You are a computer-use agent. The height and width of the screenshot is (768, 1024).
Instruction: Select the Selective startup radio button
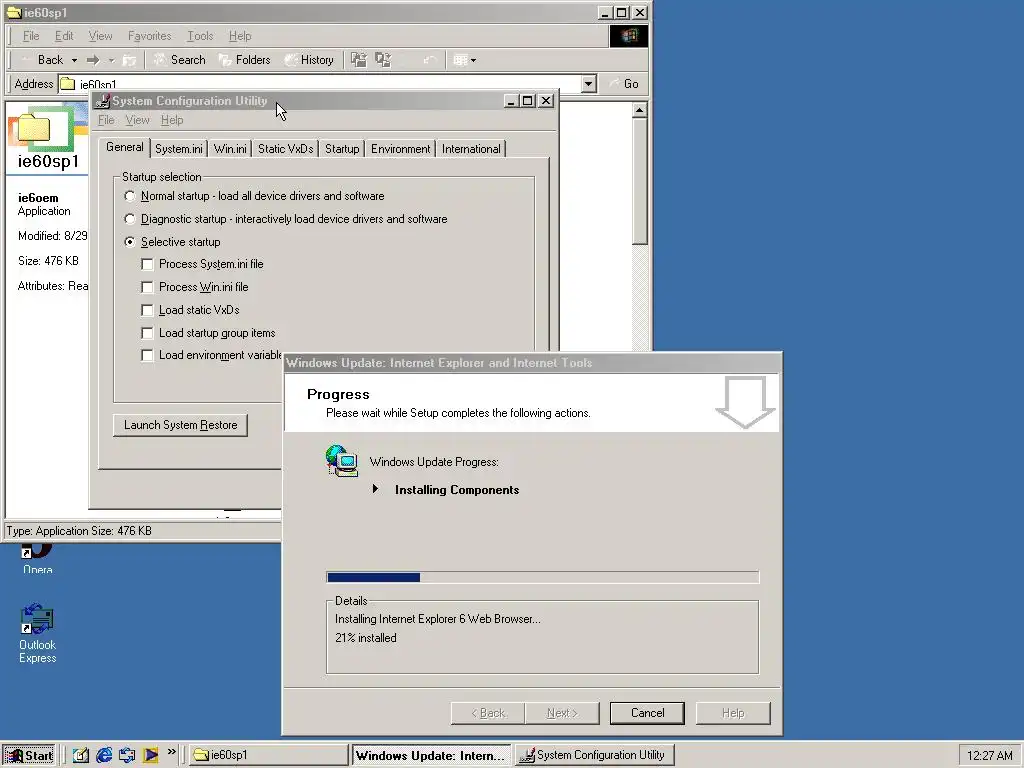pos(130,242)
